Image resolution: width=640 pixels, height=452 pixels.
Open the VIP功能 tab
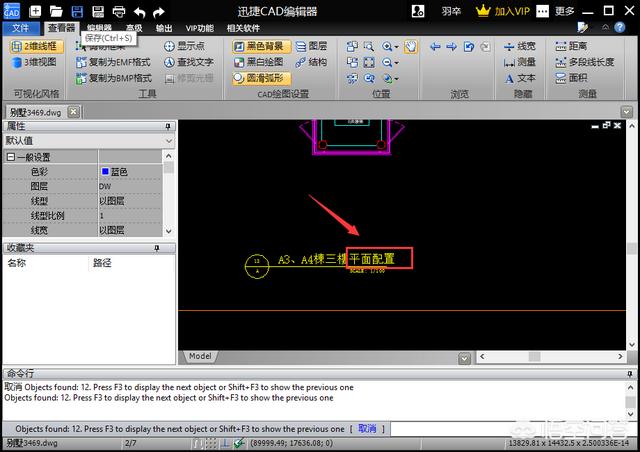tap(200, 28)
